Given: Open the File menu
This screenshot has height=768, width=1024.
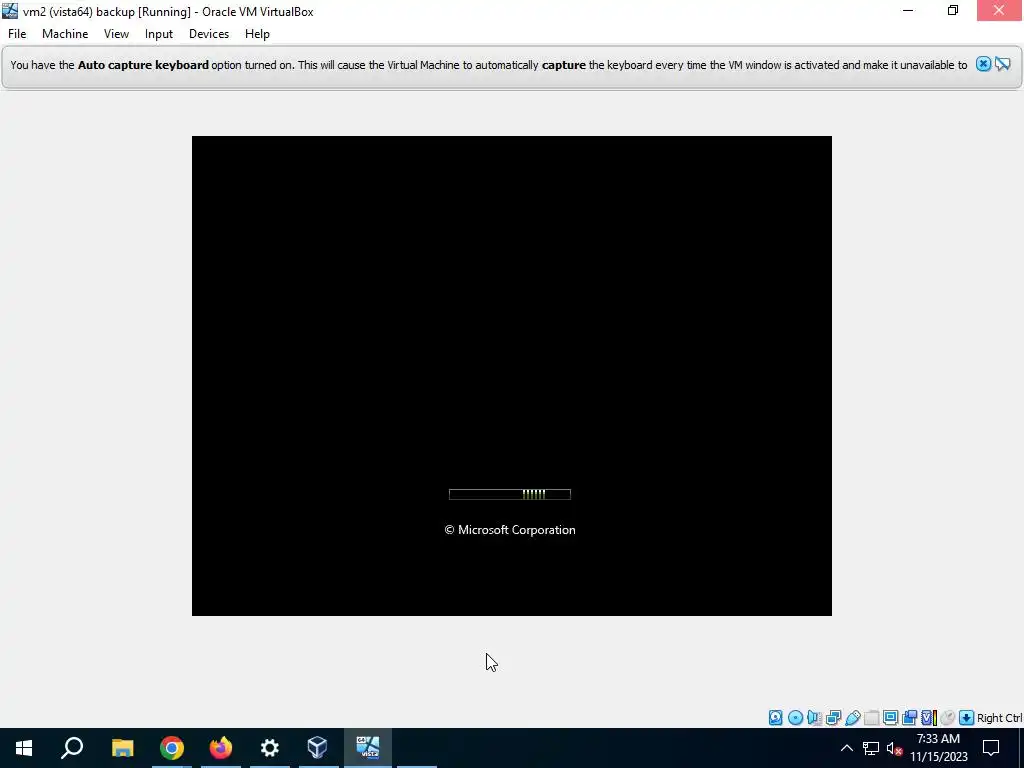Looking at the screenshot, I should pos(17,34).
